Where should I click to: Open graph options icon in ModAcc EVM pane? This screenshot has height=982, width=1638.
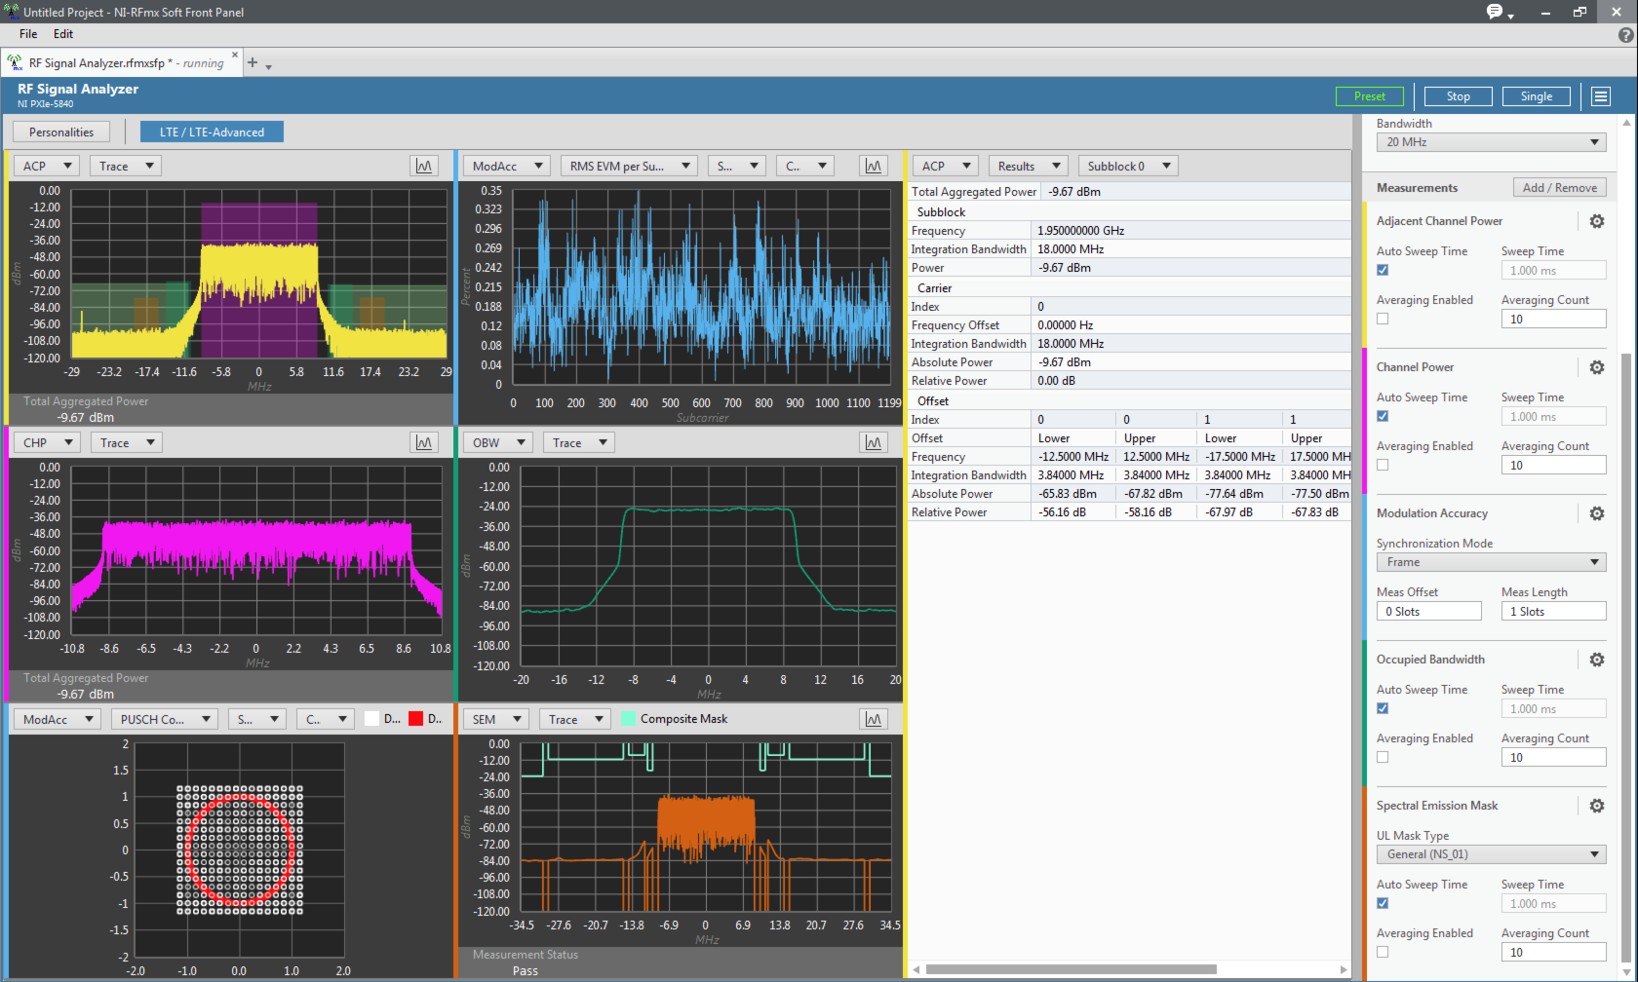pos(873,166)
